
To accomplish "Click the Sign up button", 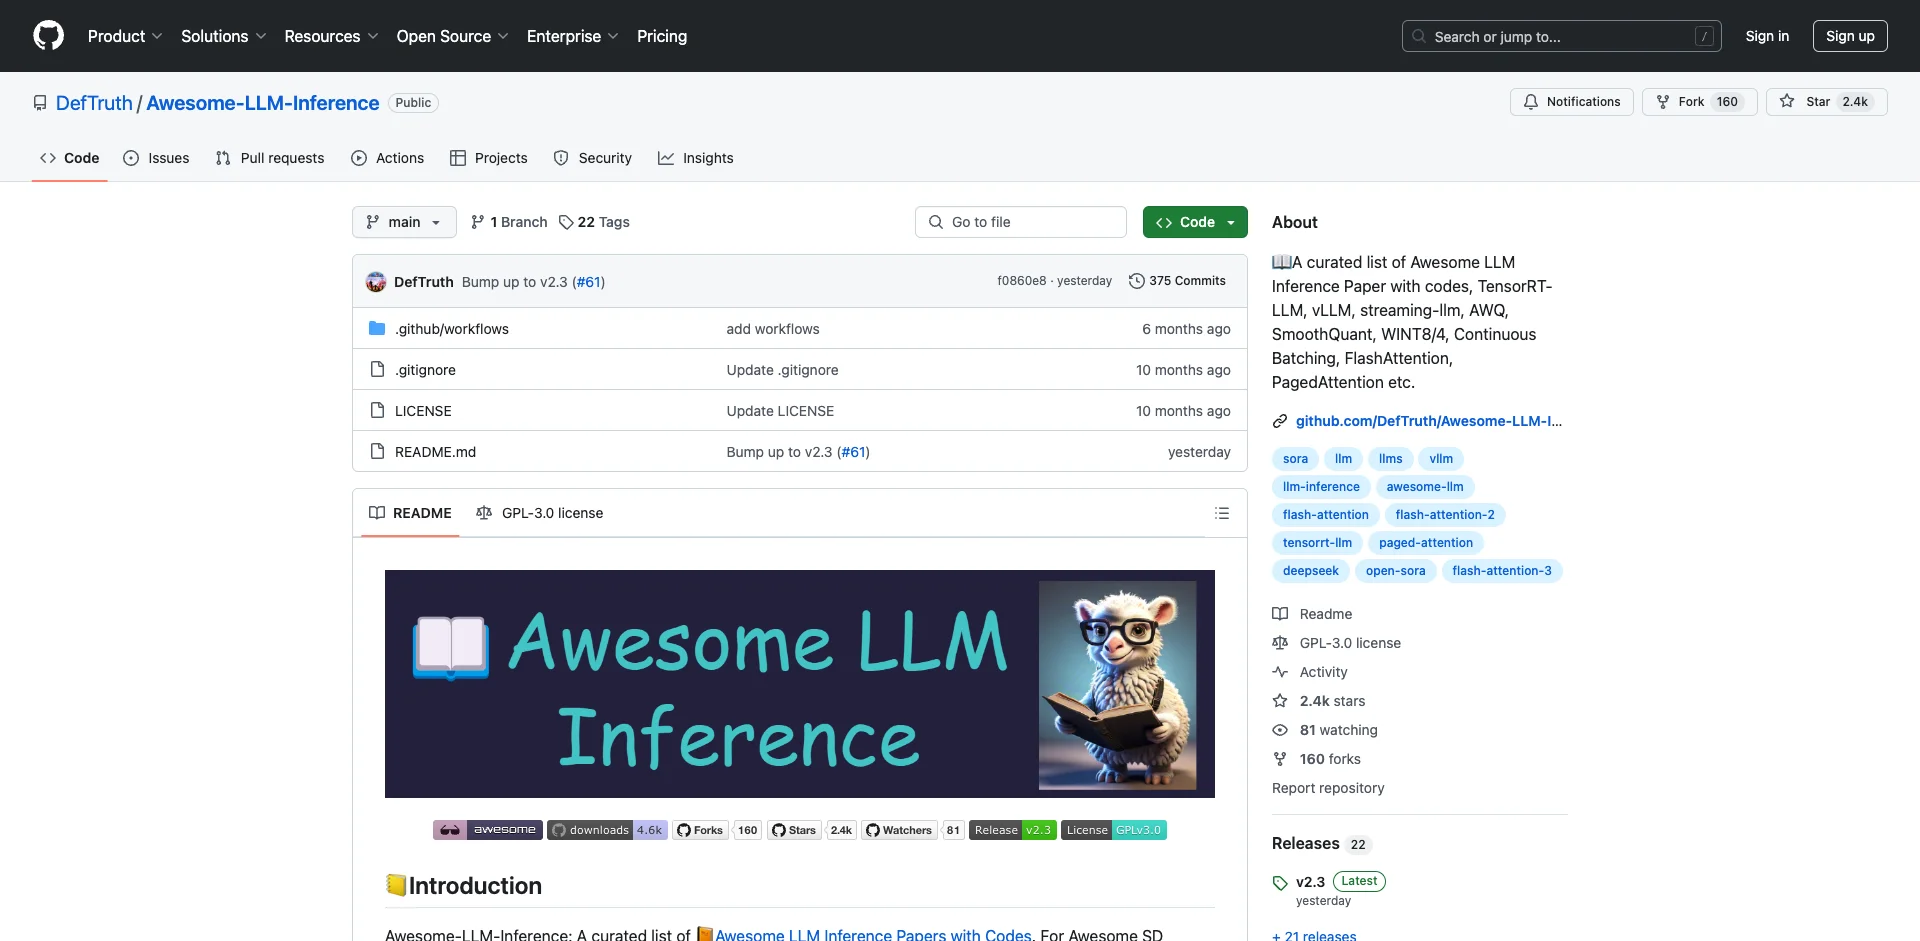I will (x=1850, y=36).
